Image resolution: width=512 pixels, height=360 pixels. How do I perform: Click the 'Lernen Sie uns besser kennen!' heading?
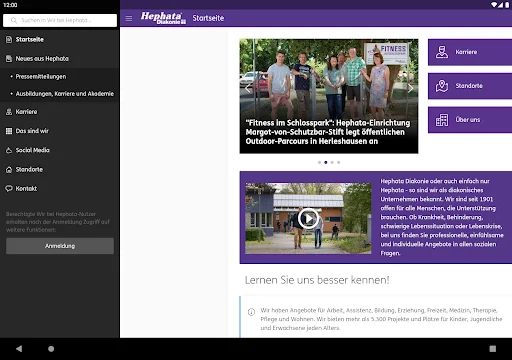click(317, 280)
